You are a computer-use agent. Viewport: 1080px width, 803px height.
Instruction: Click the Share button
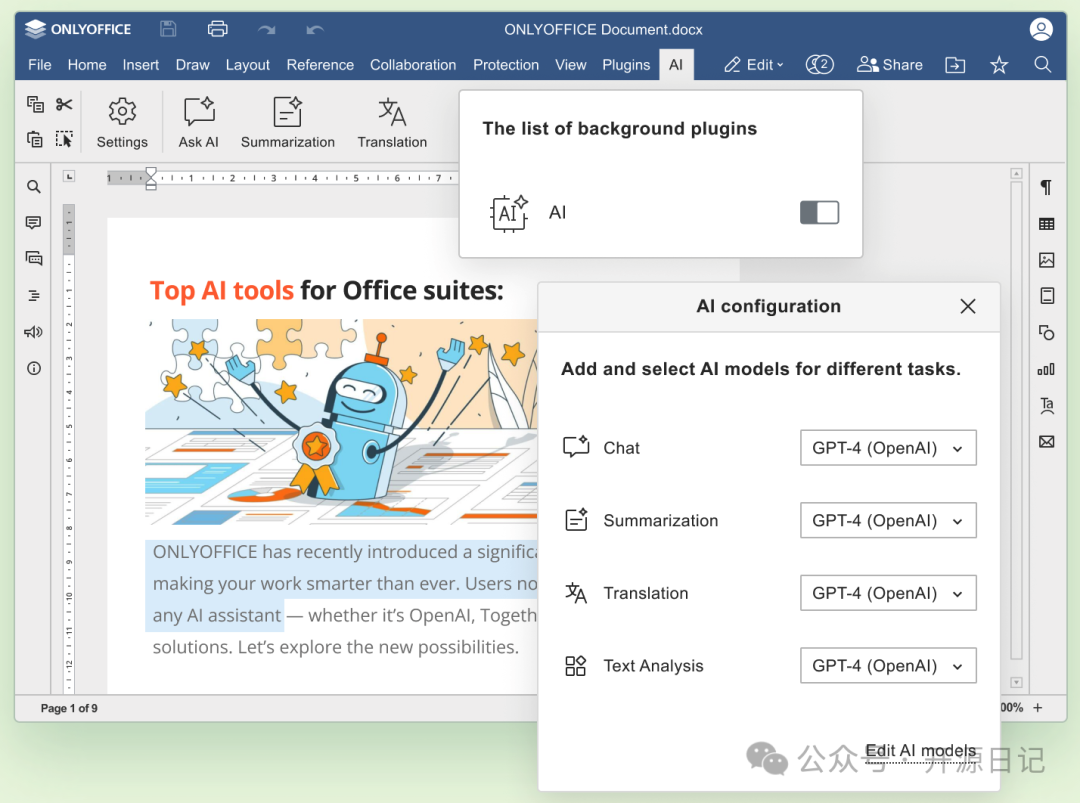tap(890, 65)
